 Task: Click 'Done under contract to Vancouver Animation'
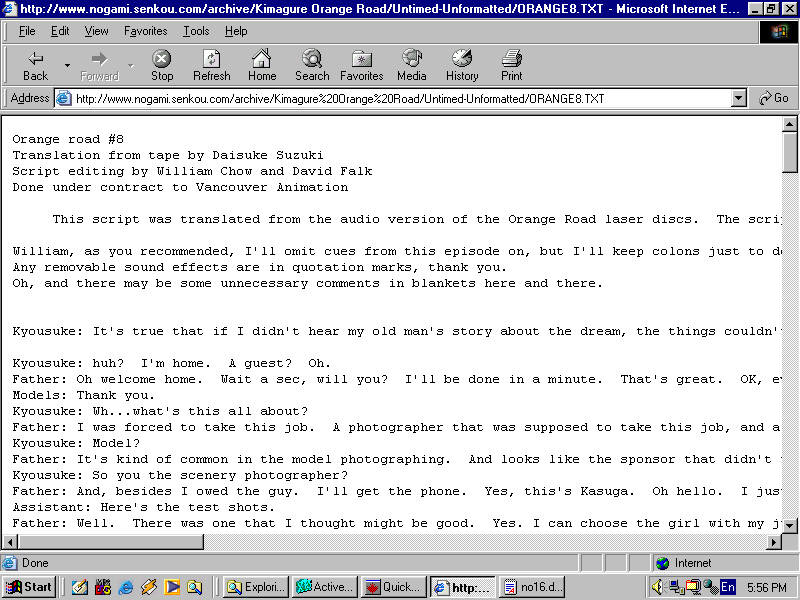coord(180,187)
